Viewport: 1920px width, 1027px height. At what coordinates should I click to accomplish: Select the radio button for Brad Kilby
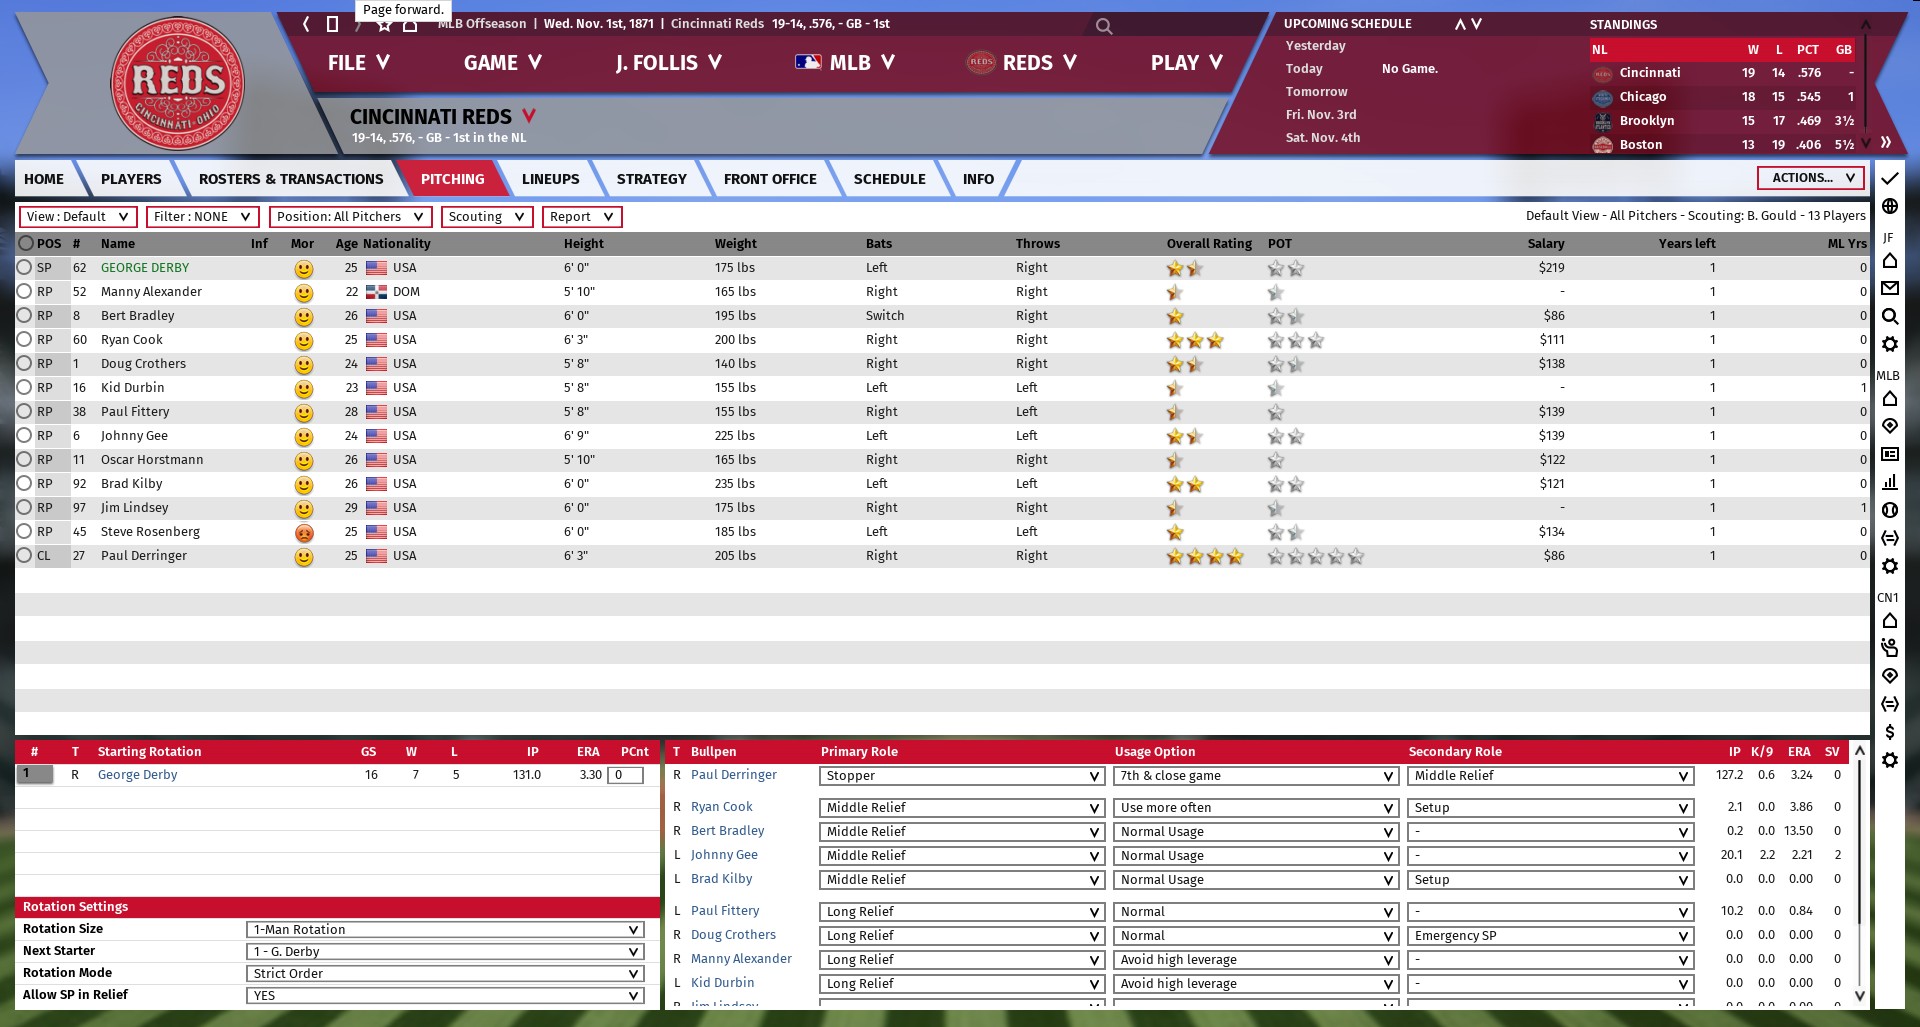[x=25, y=483]
